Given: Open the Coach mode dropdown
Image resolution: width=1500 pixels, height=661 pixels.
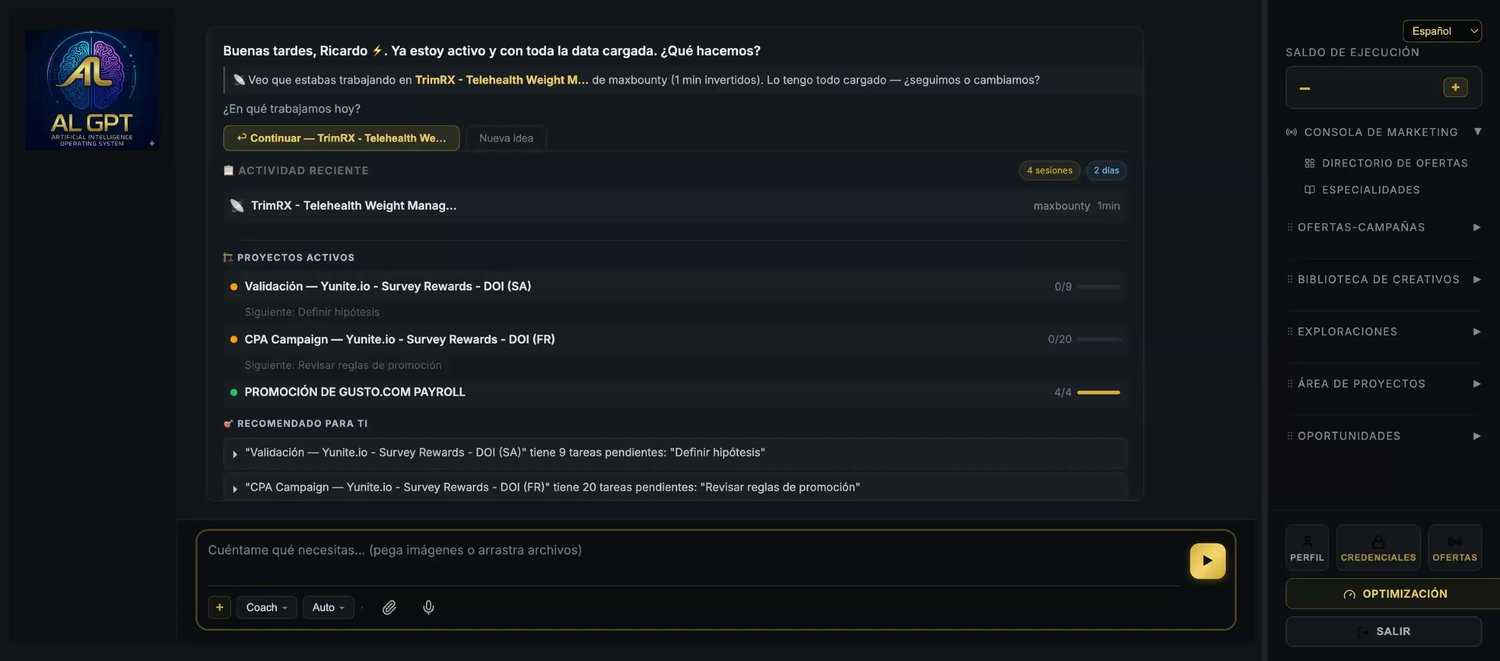Looking at the screenshot, I should 267,607.
